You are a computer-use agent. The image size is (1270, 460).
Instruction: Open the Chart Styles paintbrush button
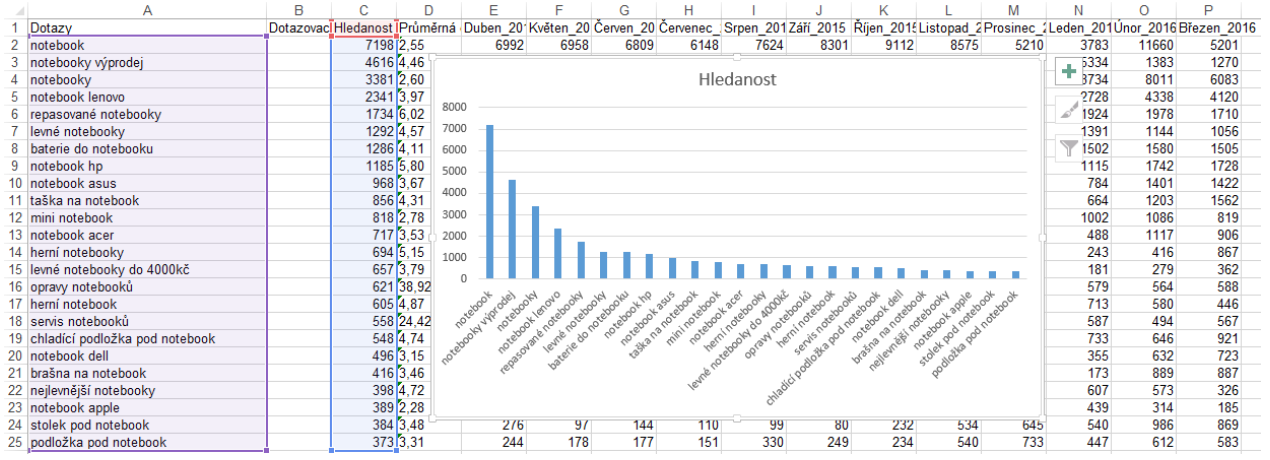tap(1069, 110)
